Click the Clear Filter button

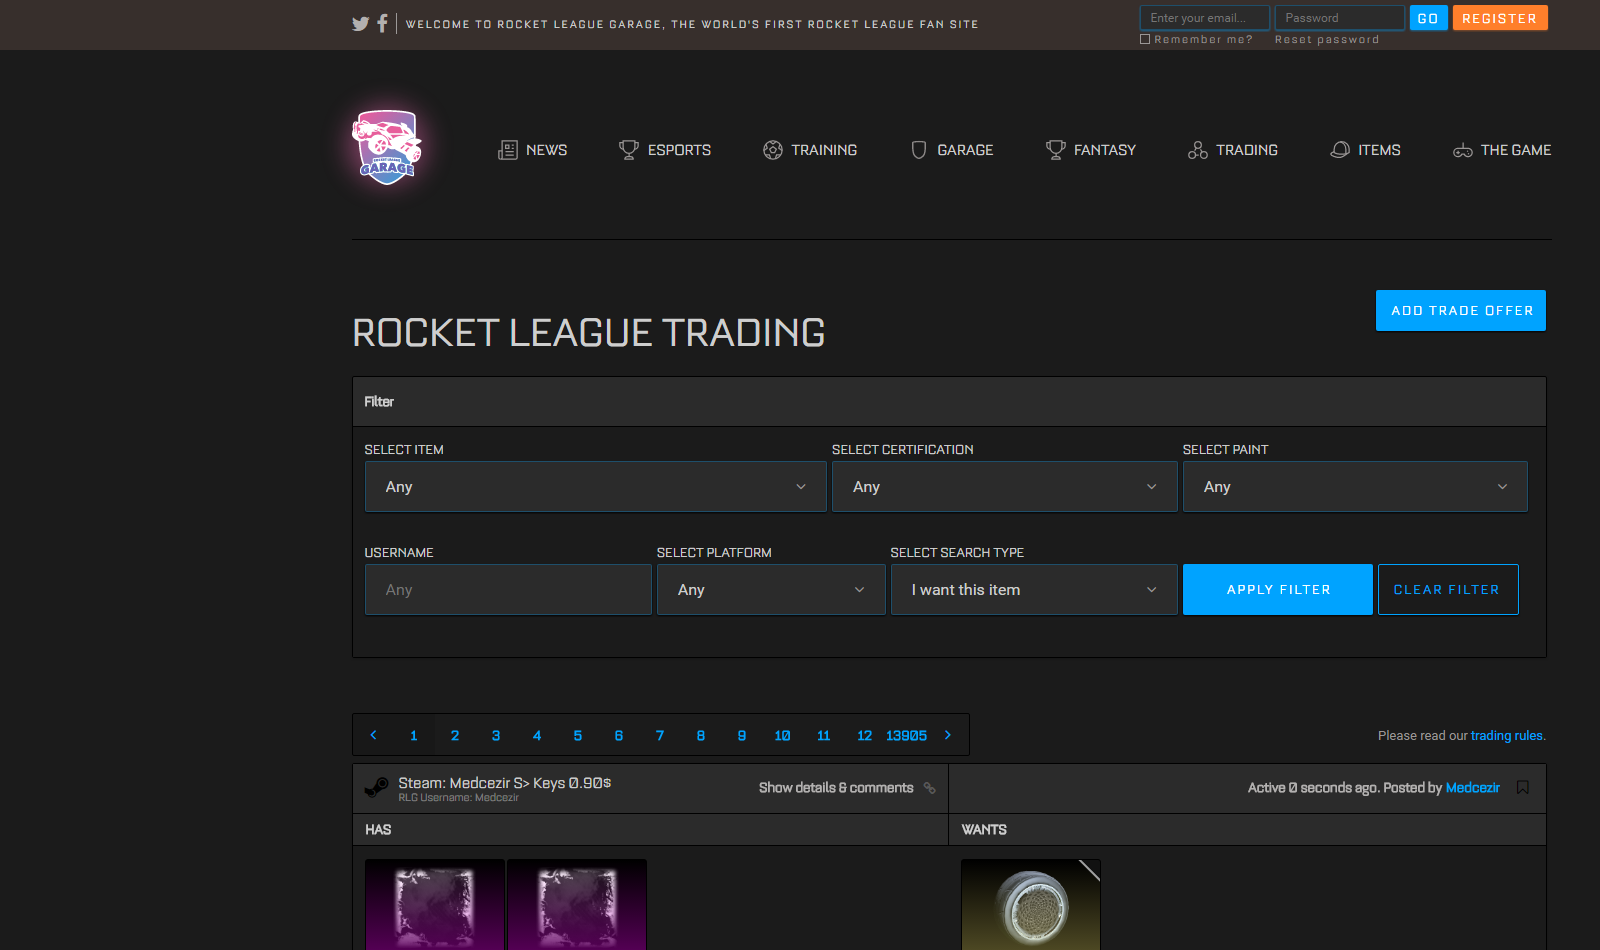(1448, 590)
